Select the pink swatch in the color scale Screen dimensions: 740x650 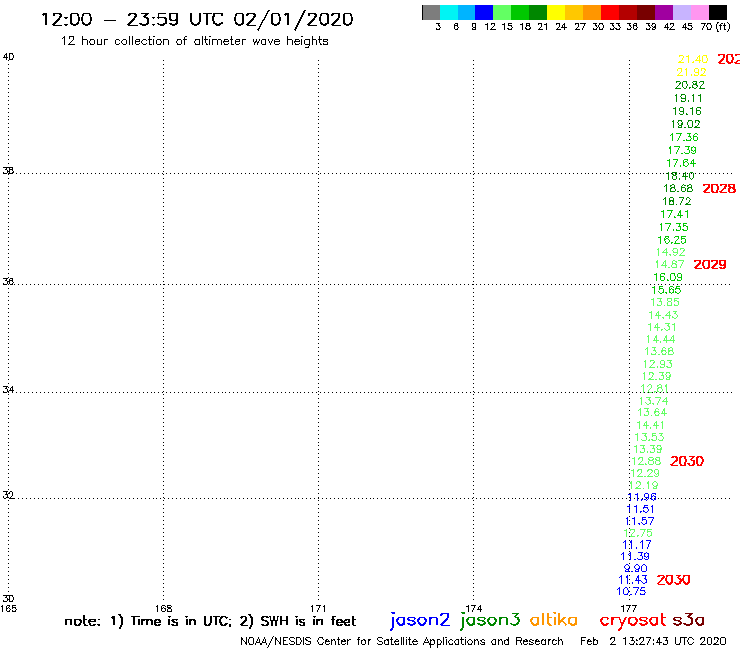click(x=699, y=12)
